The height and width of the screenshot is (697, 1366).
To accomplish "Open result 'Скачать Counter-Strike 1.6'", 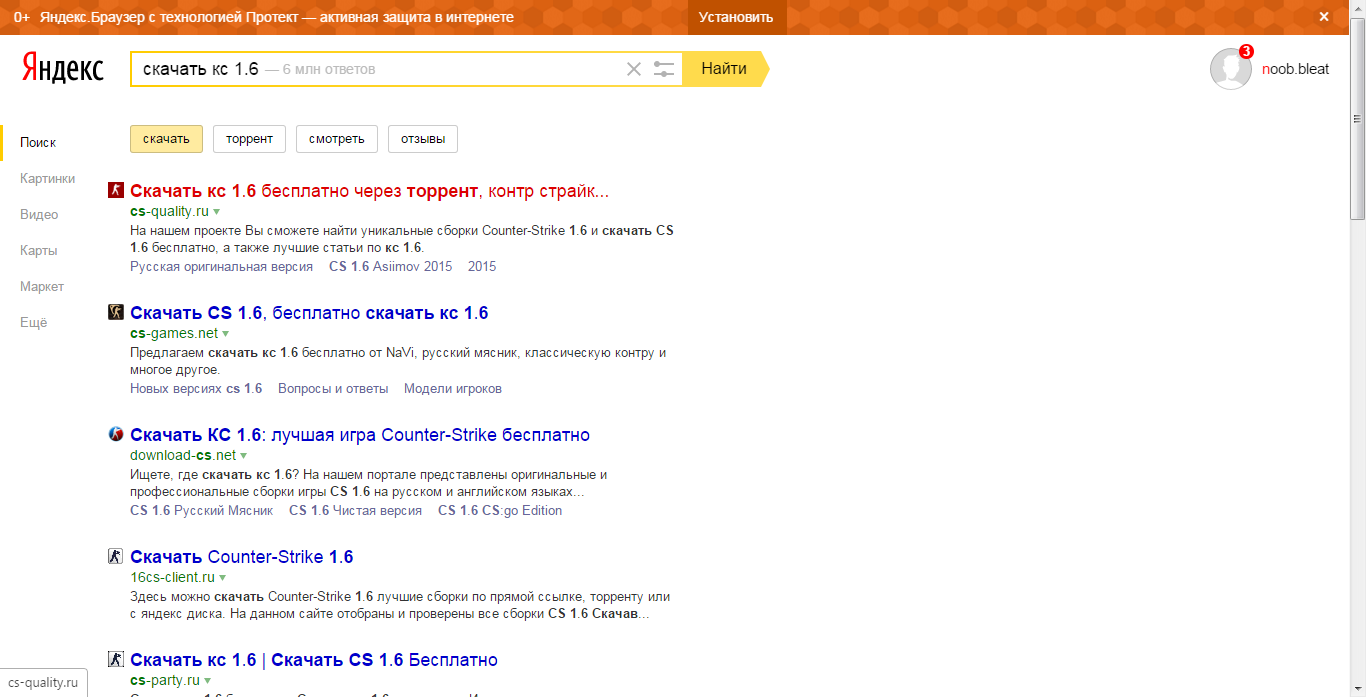I will pos(242,557).
